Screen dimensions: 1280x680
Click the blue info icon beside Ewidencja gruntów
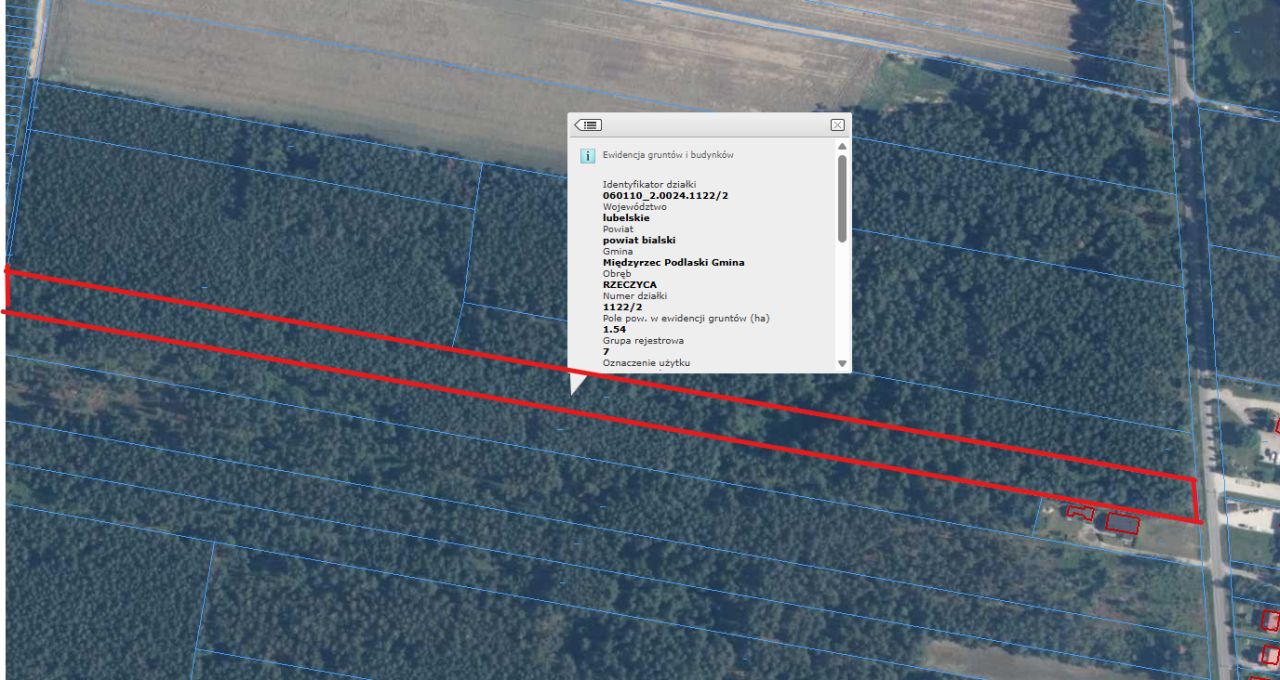click(x=588, y=156)
